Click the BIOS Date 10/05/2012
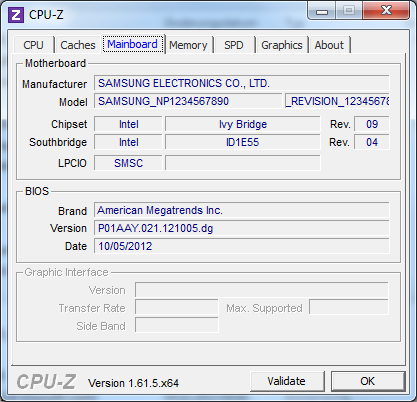417x402 pixels. (x=242, y=246)
